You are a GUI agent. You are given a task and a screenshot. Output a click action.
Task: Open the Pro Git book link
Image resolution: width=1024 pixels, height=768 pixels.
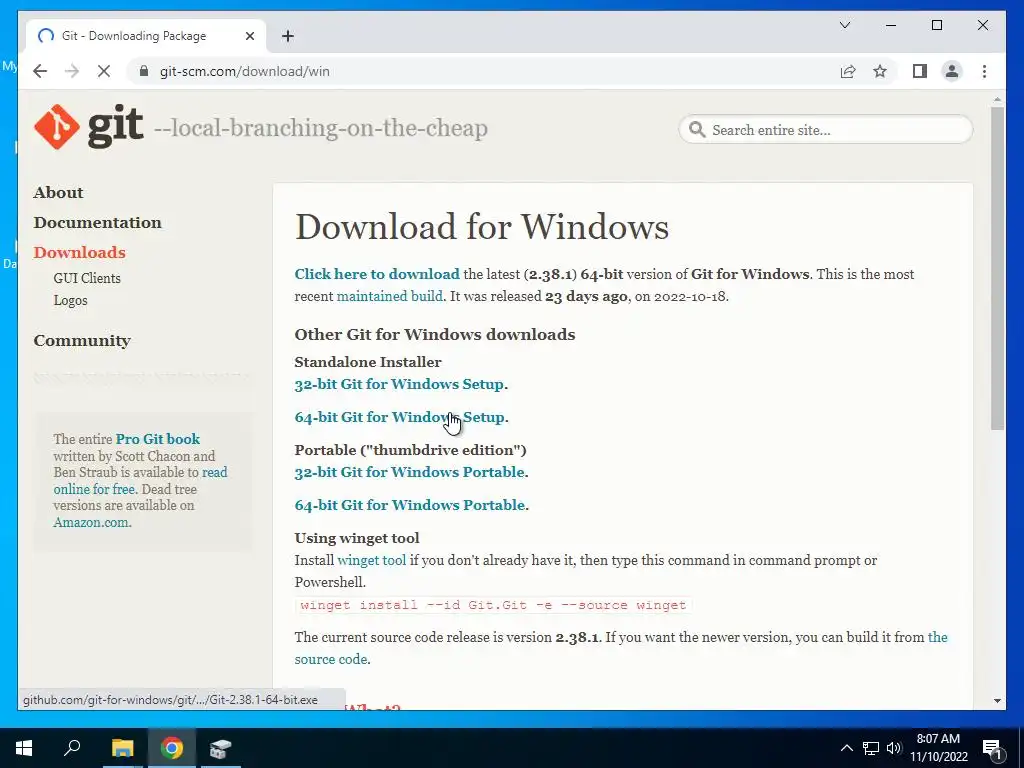point(157,439)
